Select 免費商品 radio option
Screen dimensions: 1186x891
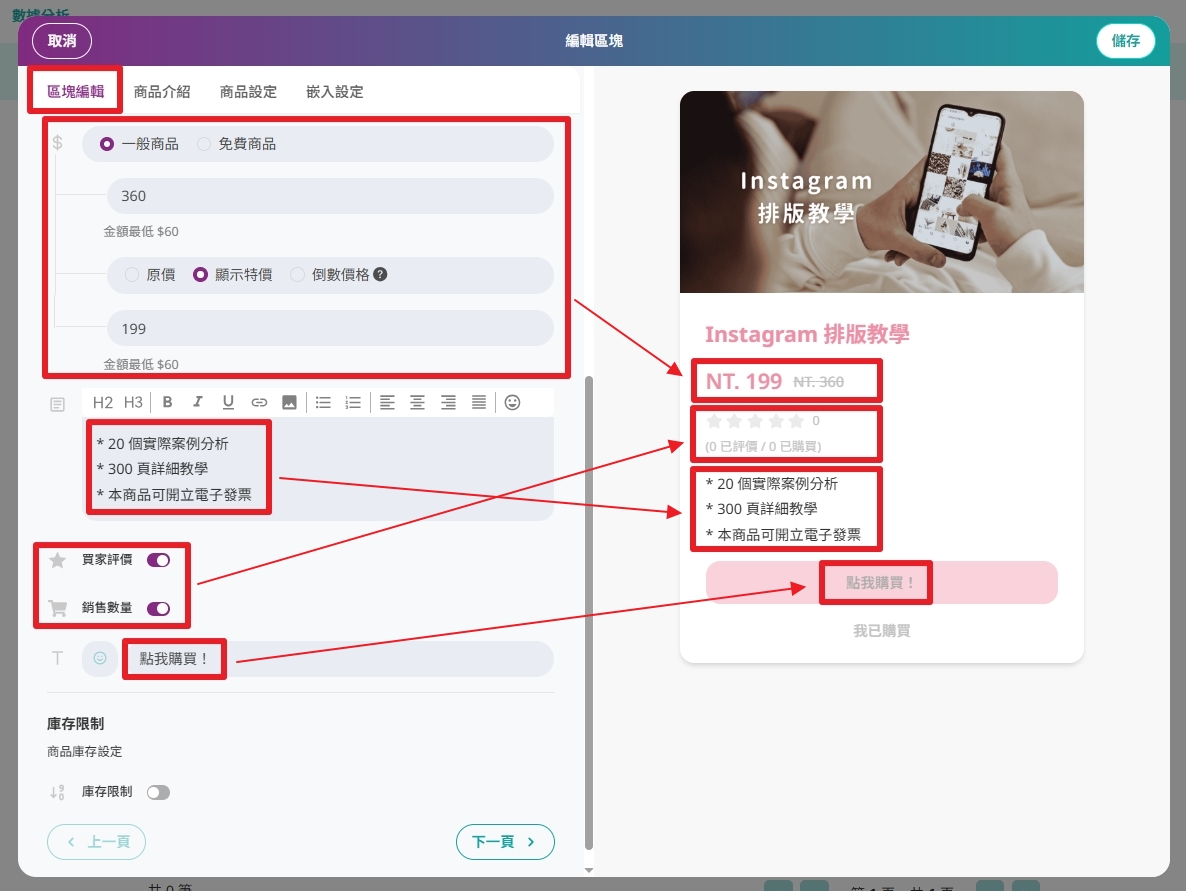pos(204,144)
